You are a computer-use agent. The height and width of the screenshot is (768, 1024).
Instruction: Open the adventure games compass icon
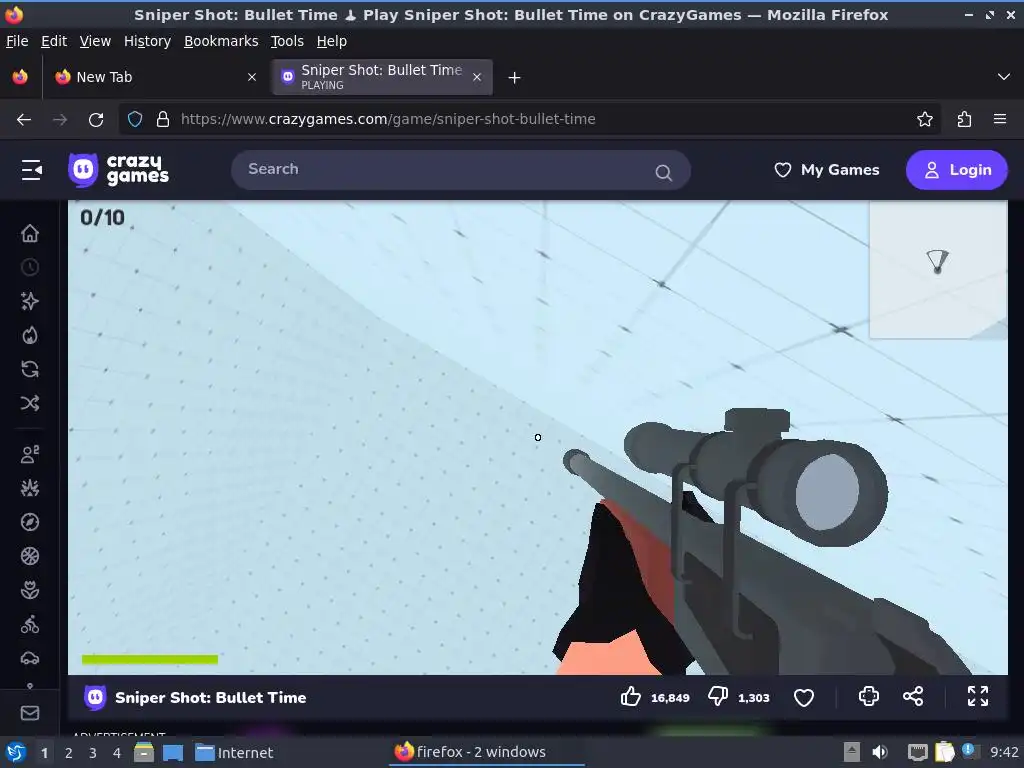coord(30,522)
